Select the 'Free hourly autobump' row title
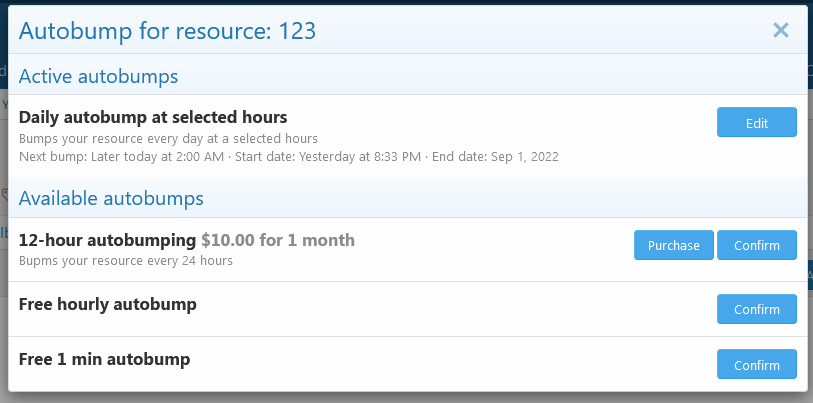 click(x=107, y=304)
